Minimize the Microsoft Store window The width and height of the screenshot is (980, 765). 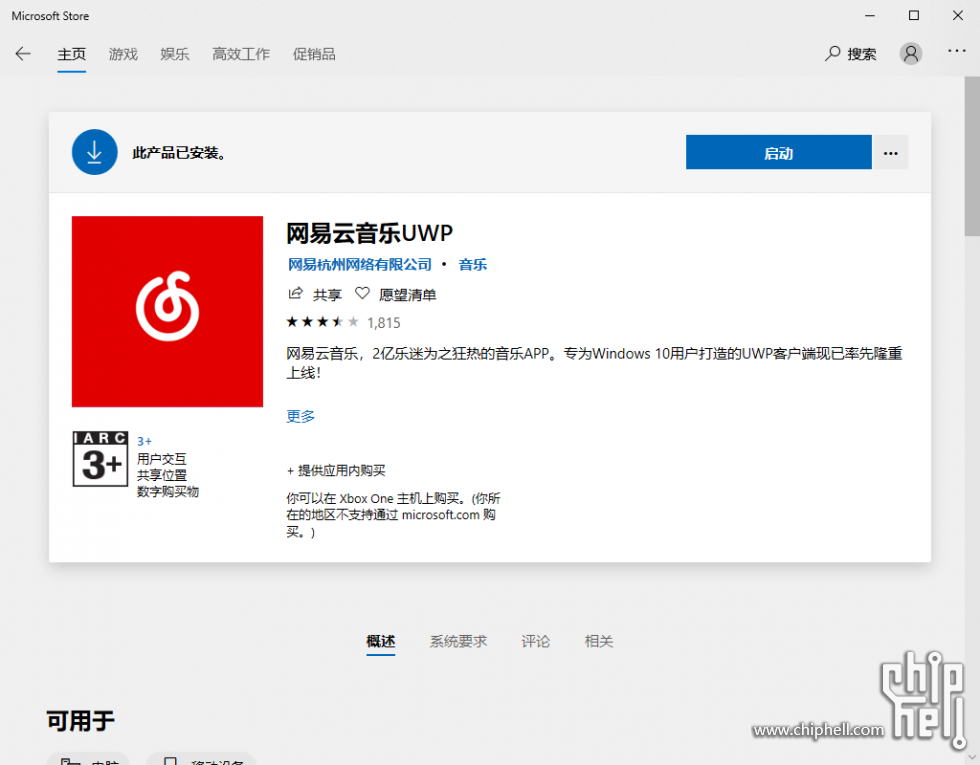pos(870,16)
